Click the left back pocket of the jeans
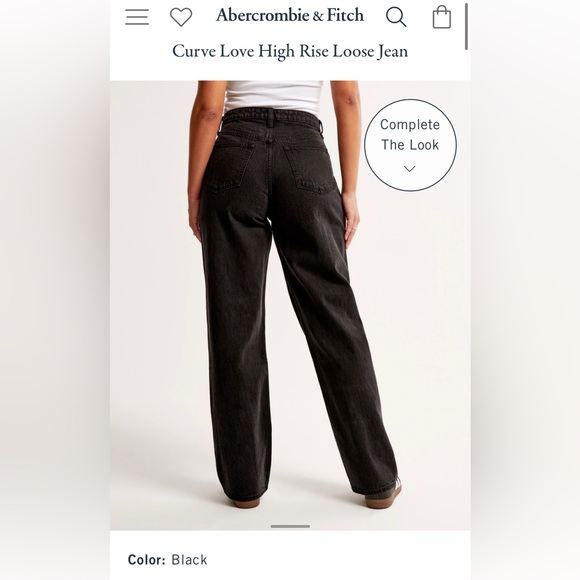This screenshot has width=580, height=580. [230, 166]
